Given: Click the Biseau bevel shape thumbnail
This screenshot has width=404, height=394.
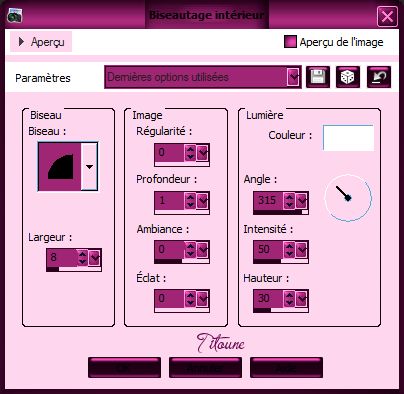Looking at the screenshot, I should 59,166.
